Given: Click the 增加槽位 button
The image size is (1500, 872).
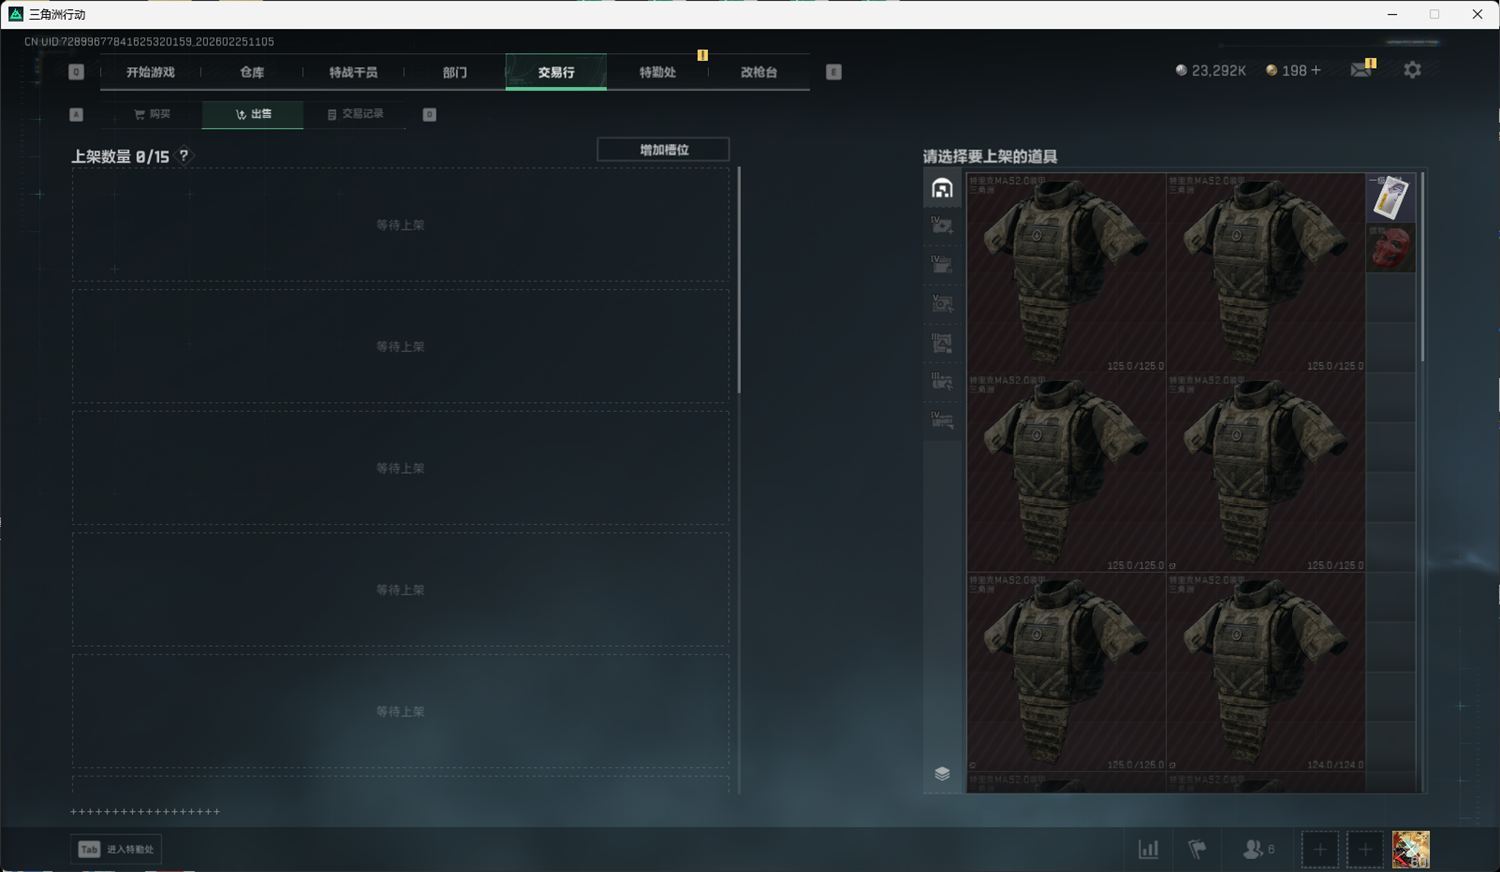Looking at the screenshot, I should 663,150.
